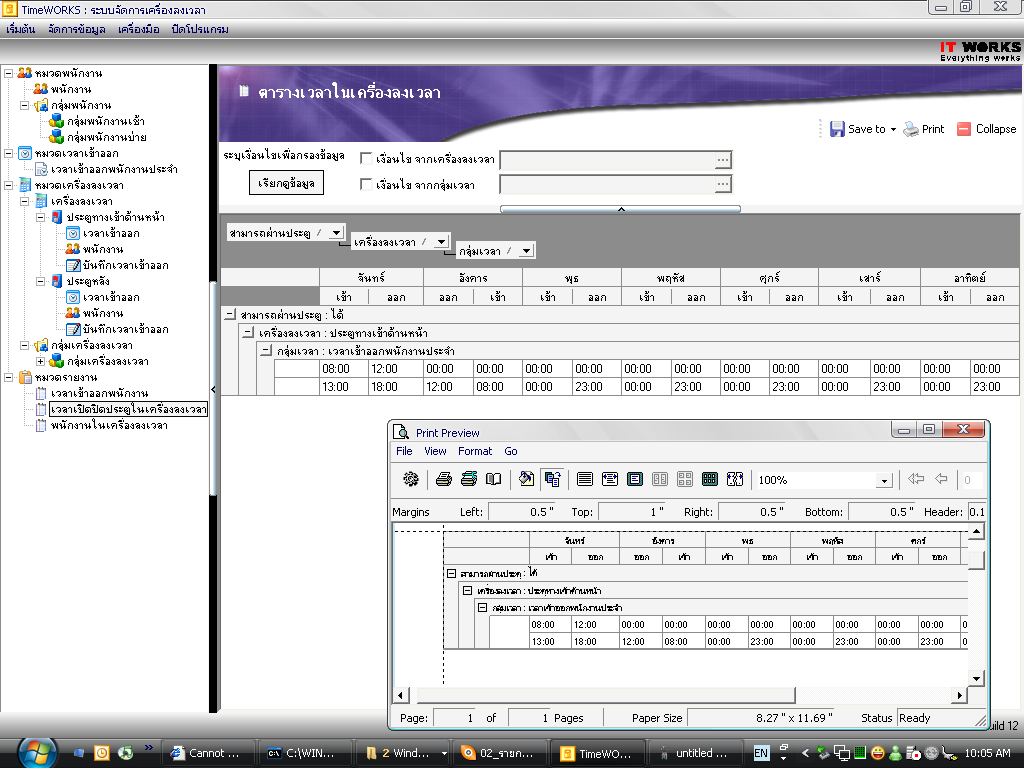Enable เงื่อนไข จากกลุ่มเวลา checkbox
This screenshot has height=768, width=1024.
pyautogui.click(x=366, y=185)
